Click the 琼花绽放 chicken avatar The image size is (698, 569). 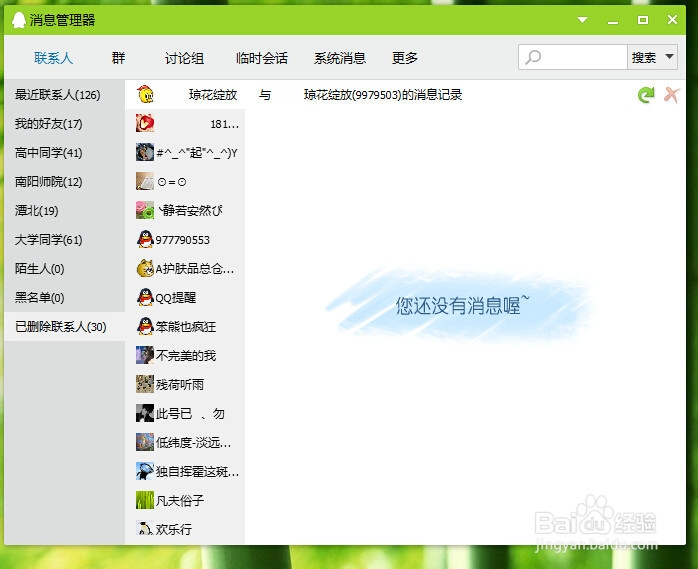145,94
